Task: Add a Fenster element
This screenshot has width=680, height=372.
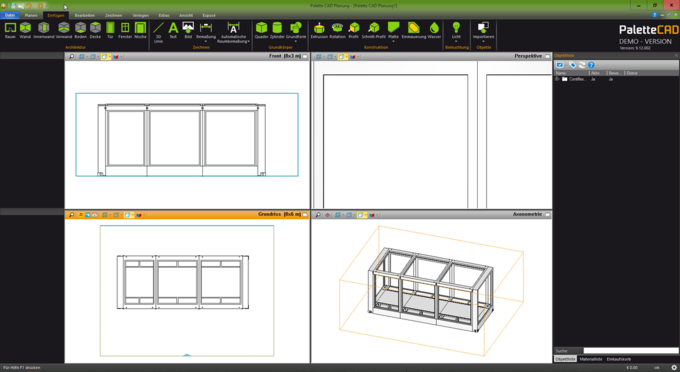Action: [125, 30]
